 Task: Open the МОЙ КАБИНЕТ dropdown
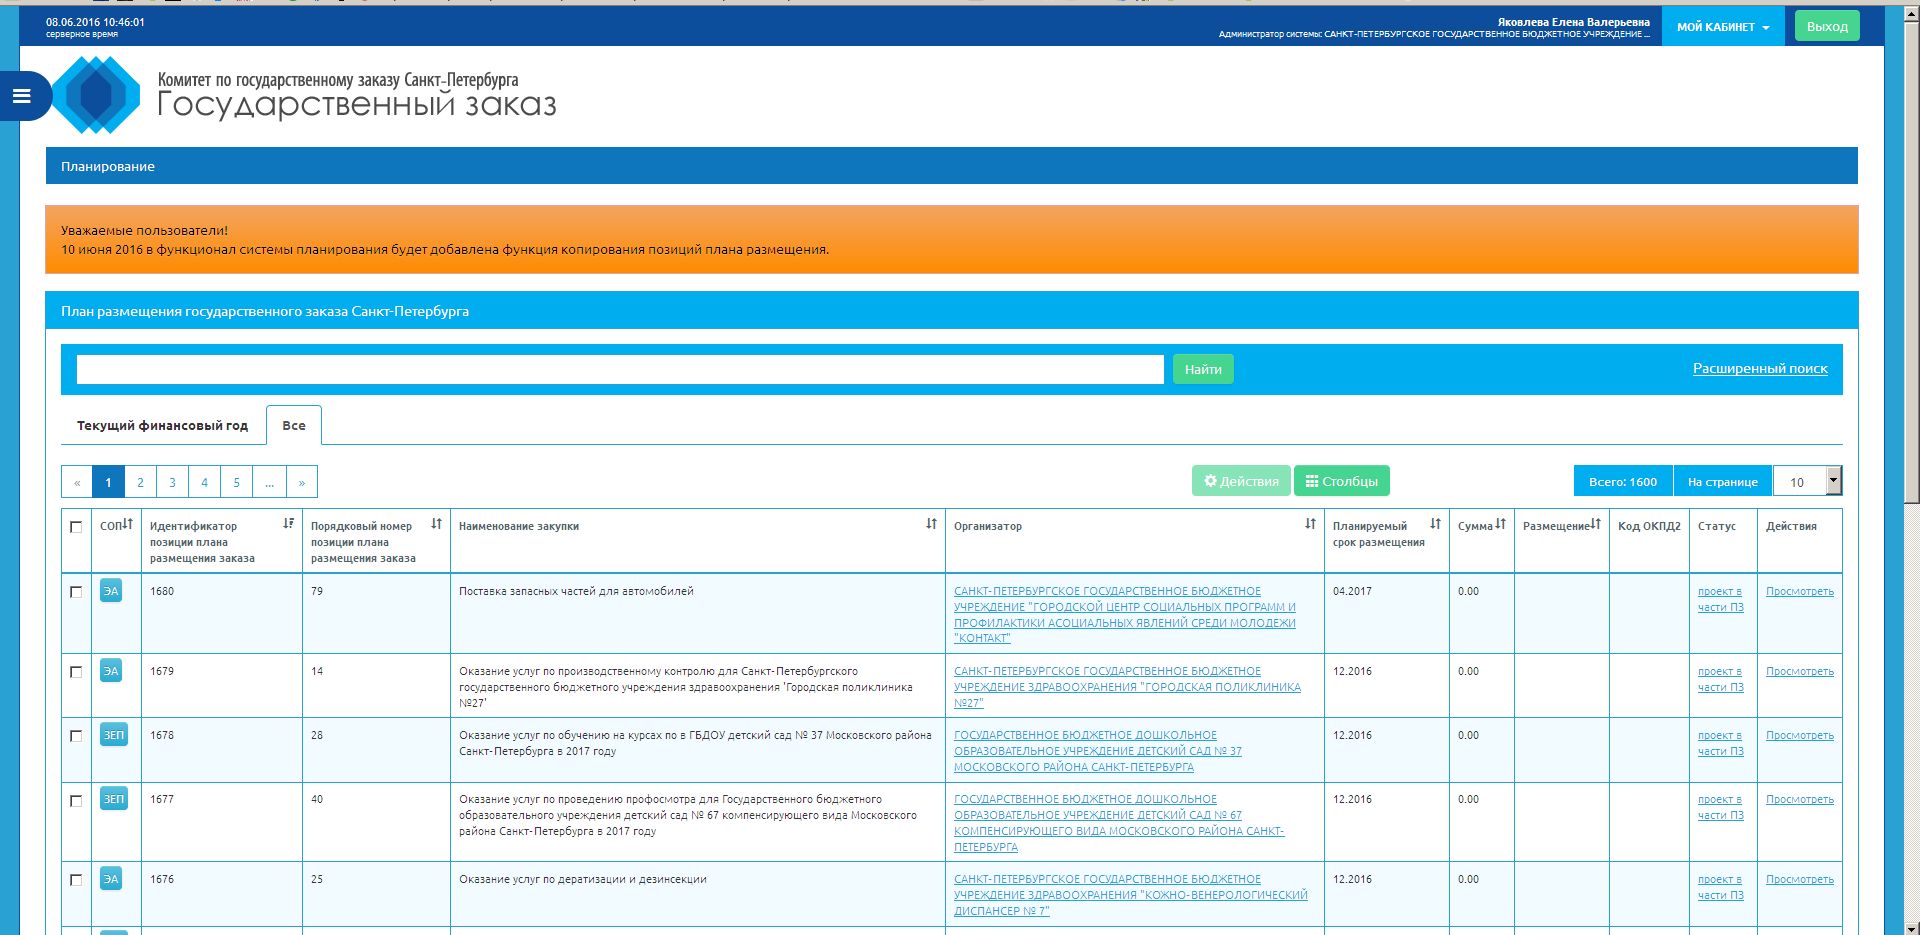point(1722,27)
